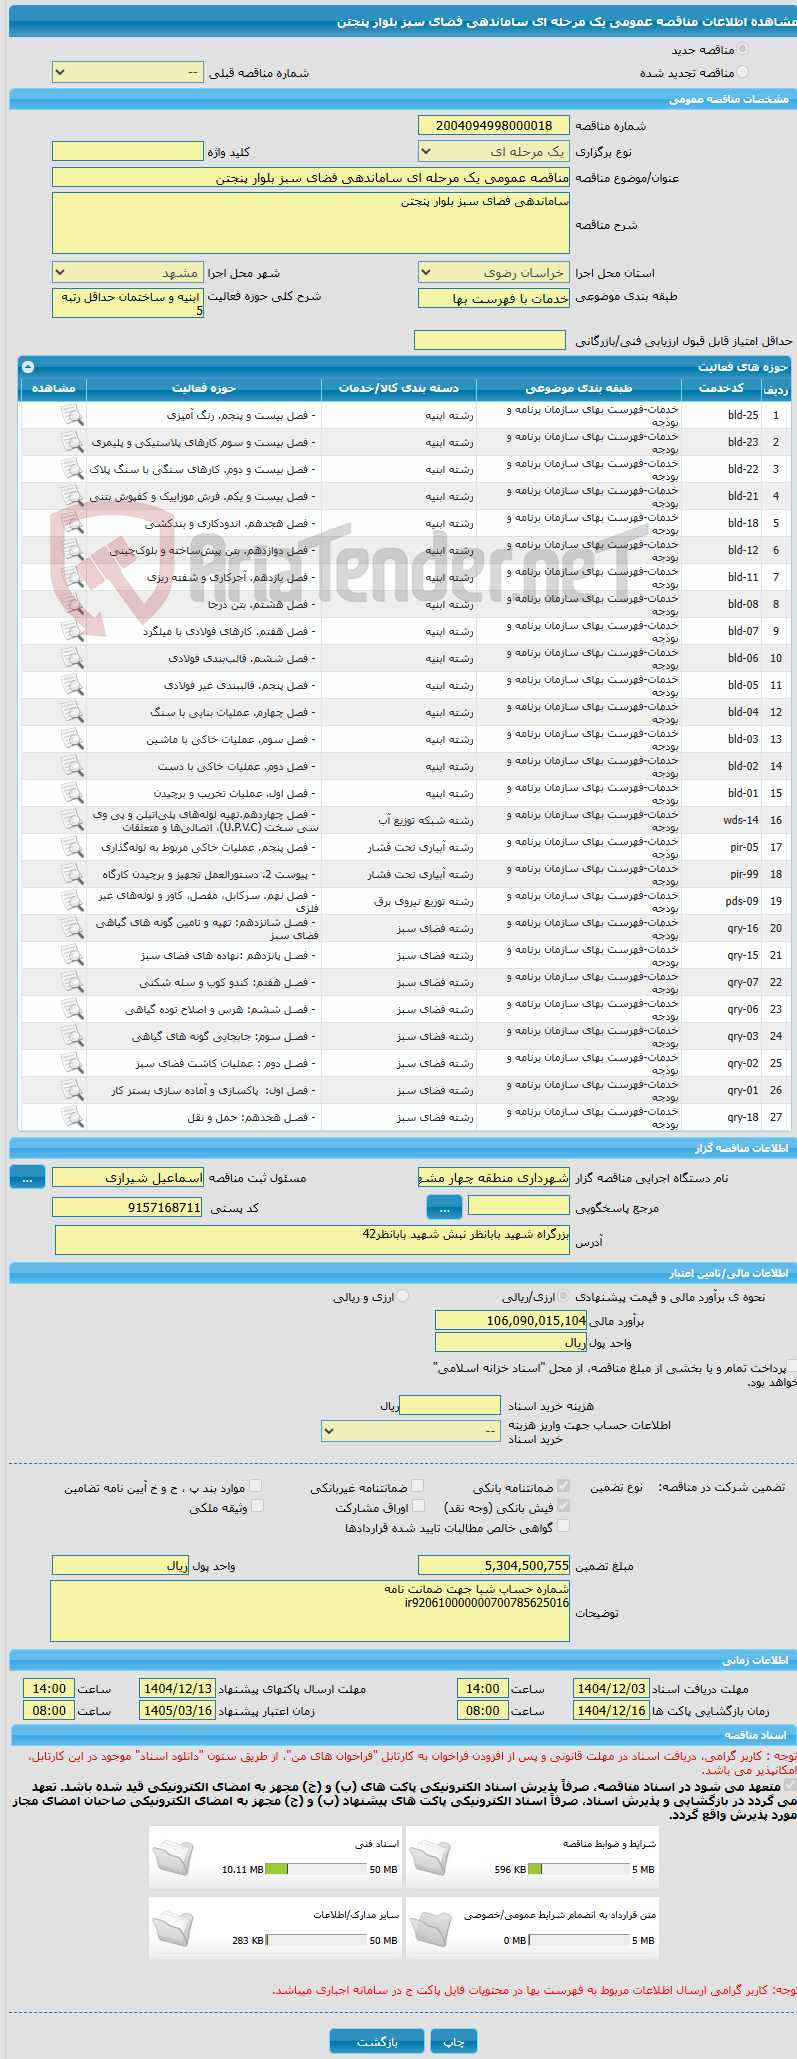Open view icon for row pds-09
This screenshot has height=2059, width=797.
click(x=72, y=901)
